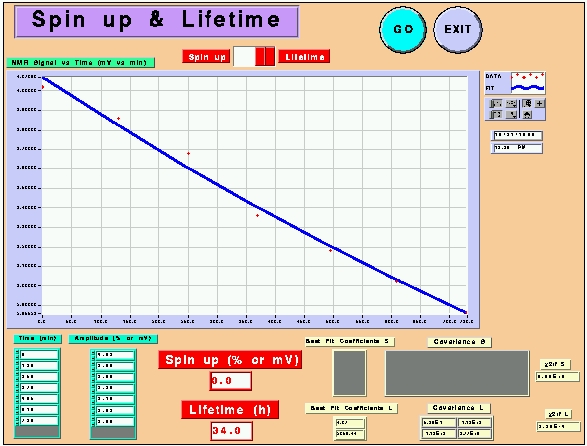Click the Spin up label beside the switch
Image resolution: width=587 pixels, height=446 pixels.
pos(206,57)
